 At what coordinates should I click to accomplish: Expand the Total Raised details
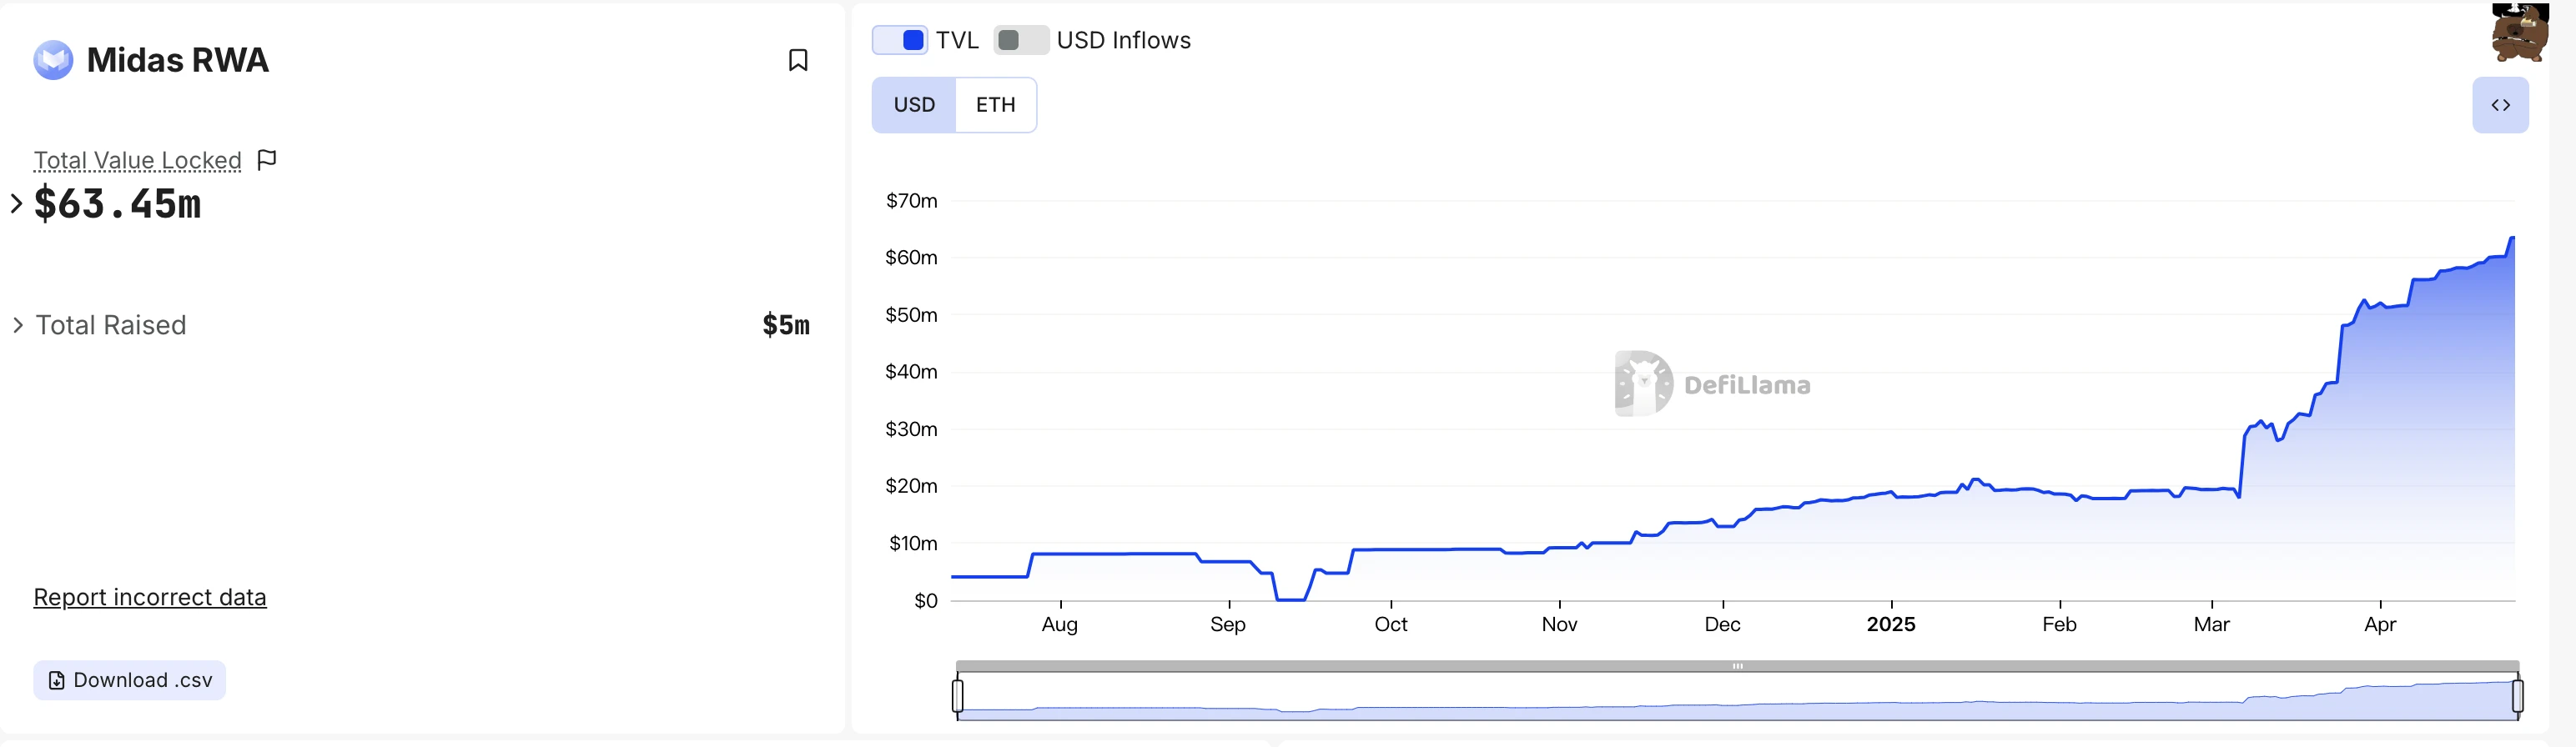tap(18, 325)
